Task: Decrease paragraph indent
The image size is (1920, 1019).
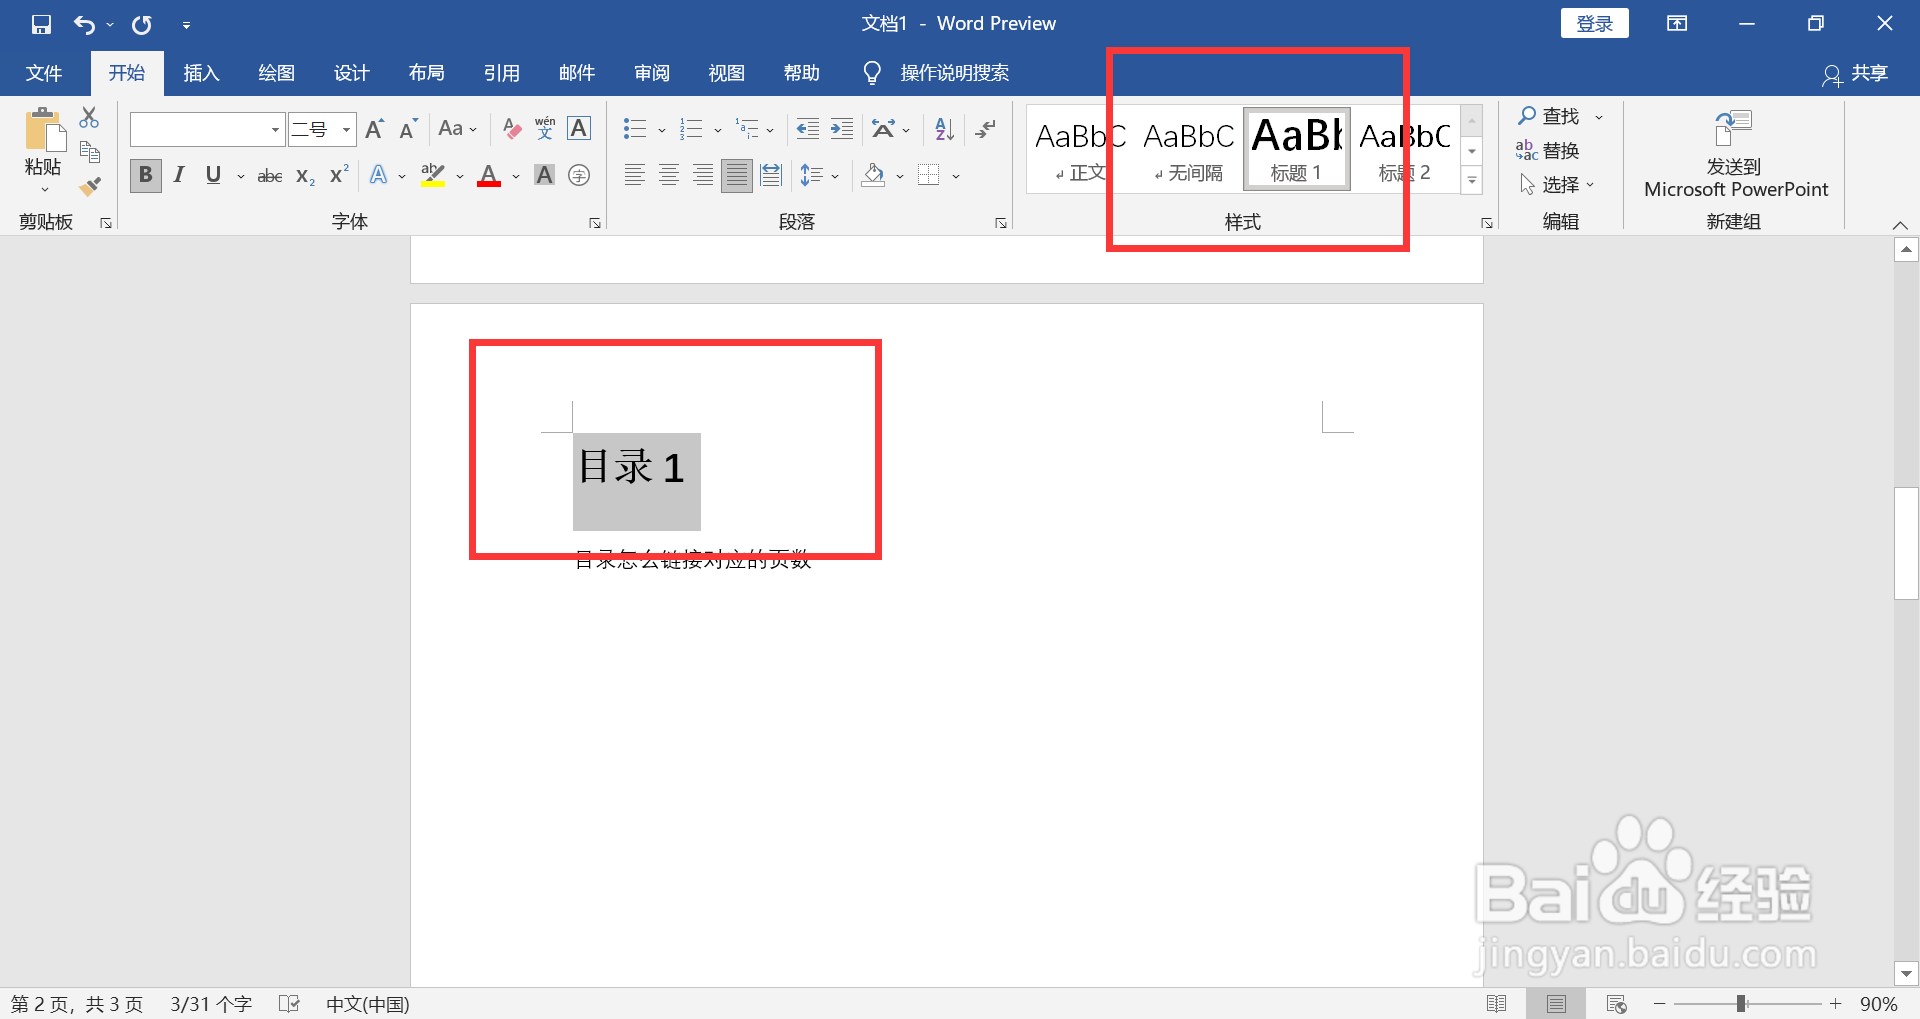Action: 807,128
